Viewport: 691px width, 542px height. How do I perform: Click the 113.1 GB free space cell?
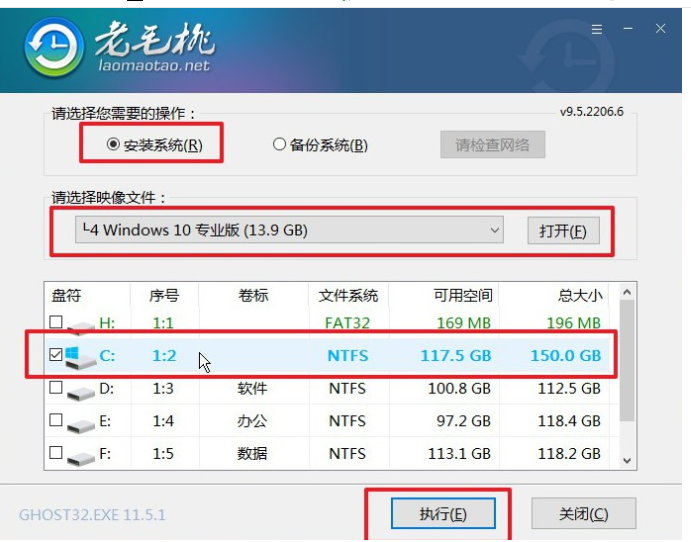(x=459, y=454)
